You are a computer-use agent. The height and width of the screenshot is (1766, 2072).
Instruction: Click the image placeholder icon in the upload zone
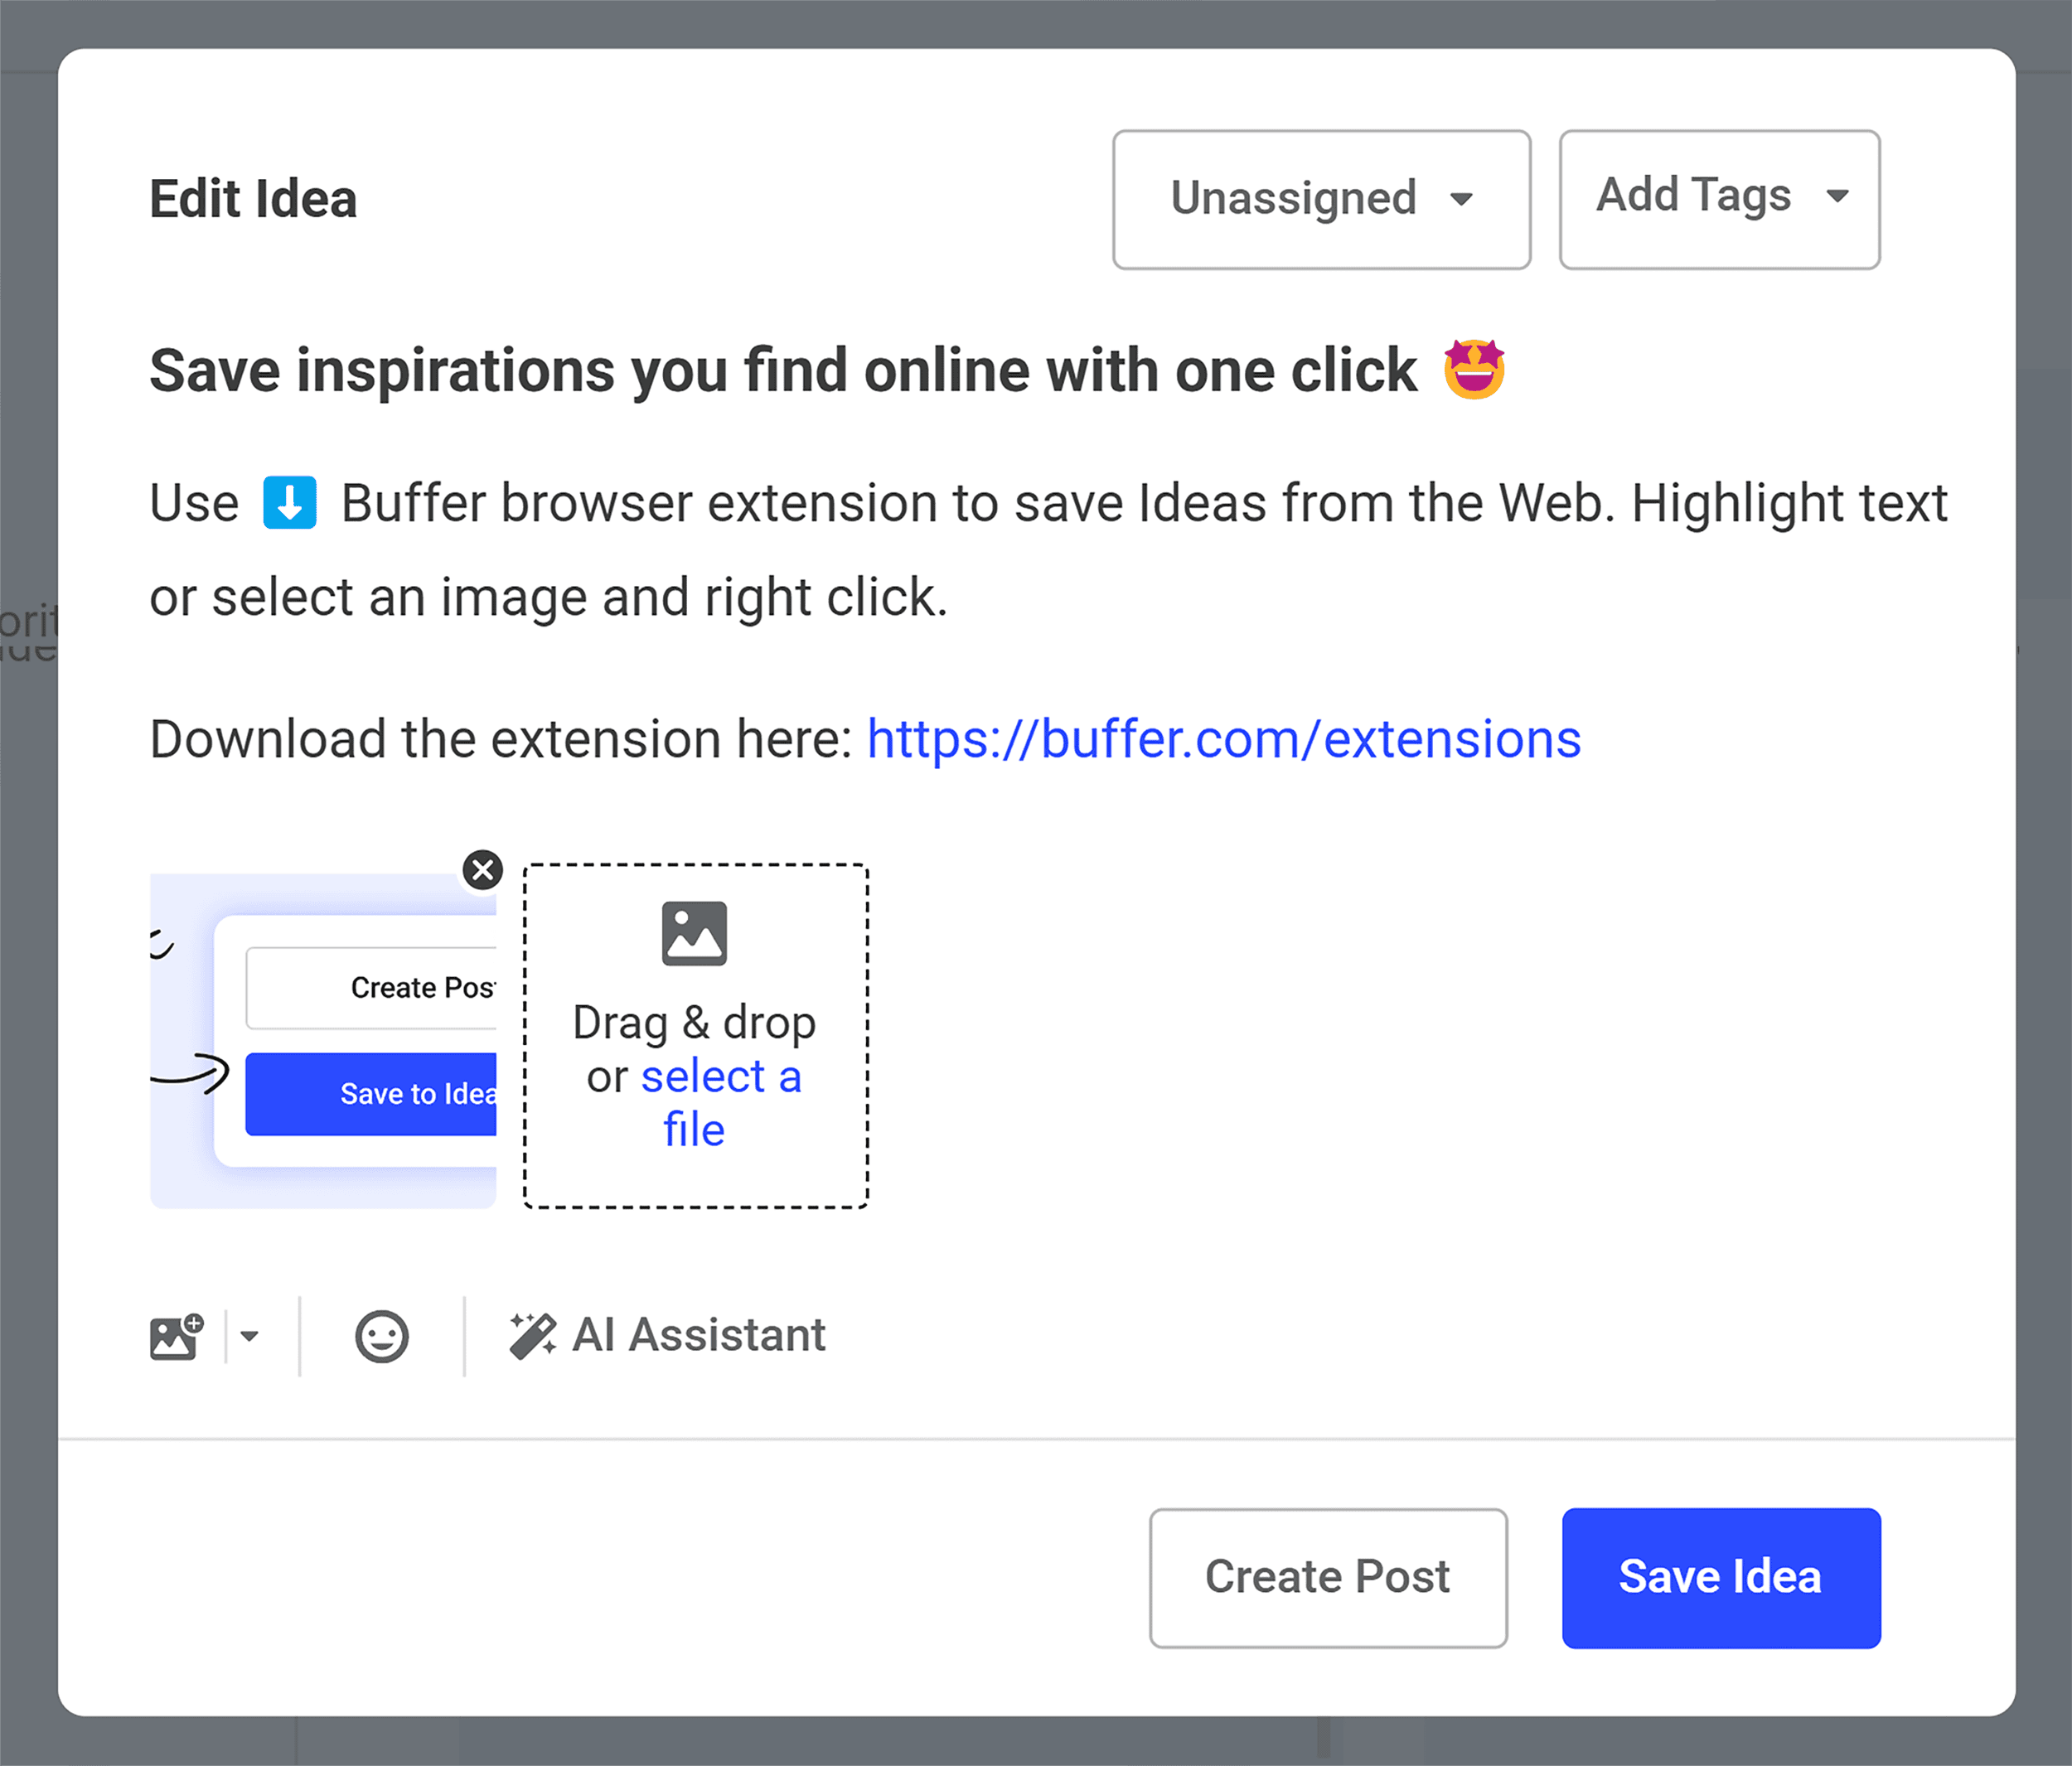695,934
